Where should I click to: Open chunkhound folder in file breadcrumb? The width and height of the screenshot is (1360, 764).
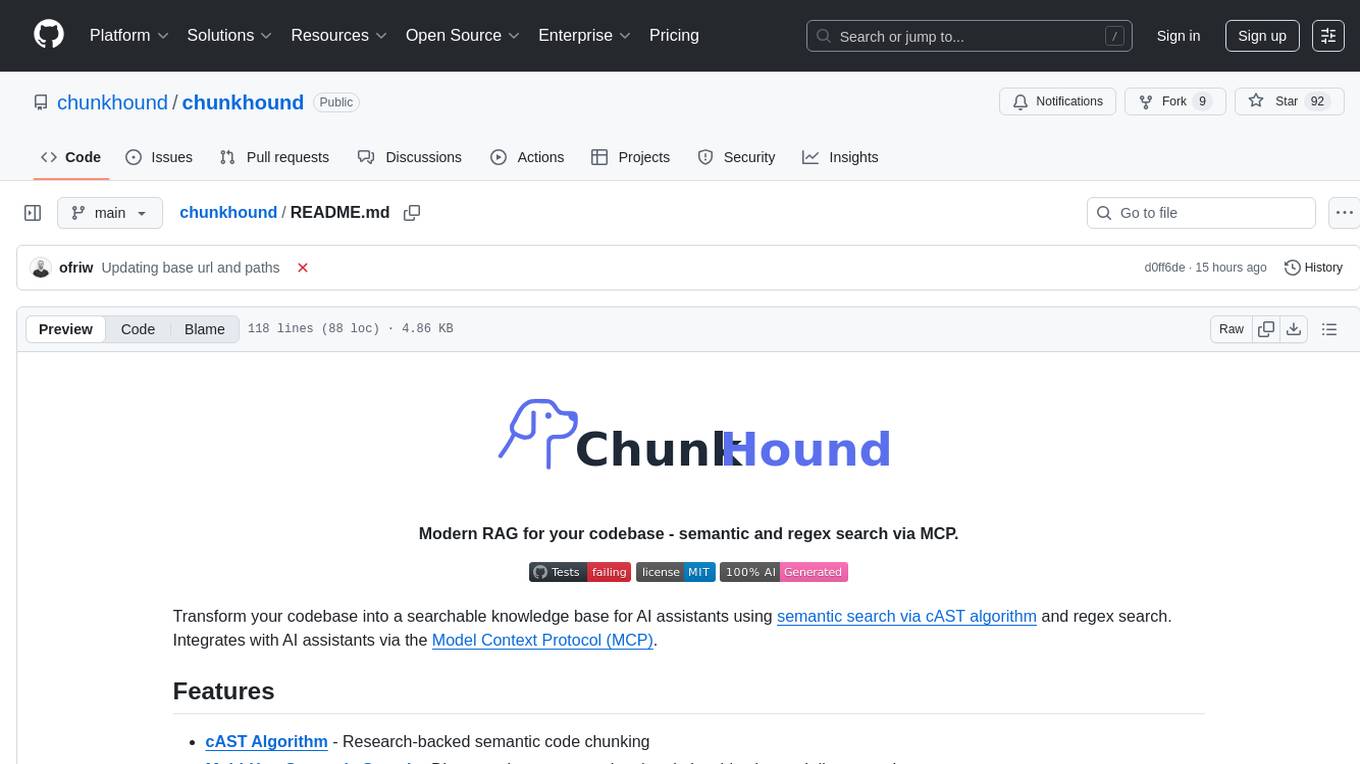(228, 212)
